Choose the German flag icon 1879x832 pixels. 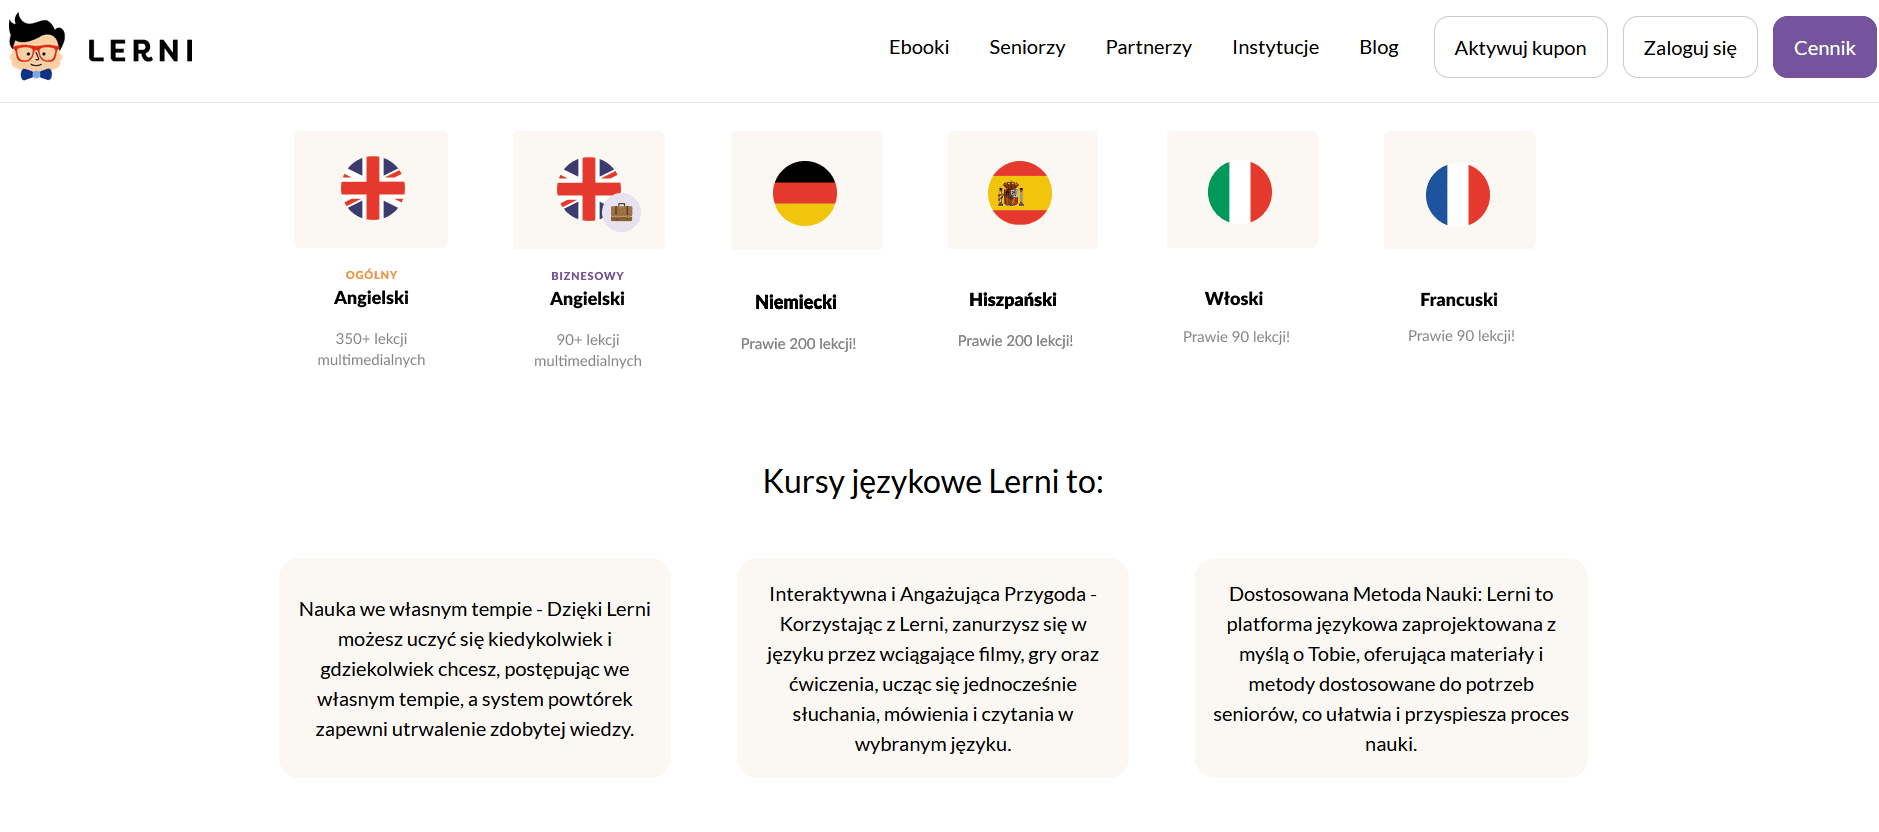805,193
